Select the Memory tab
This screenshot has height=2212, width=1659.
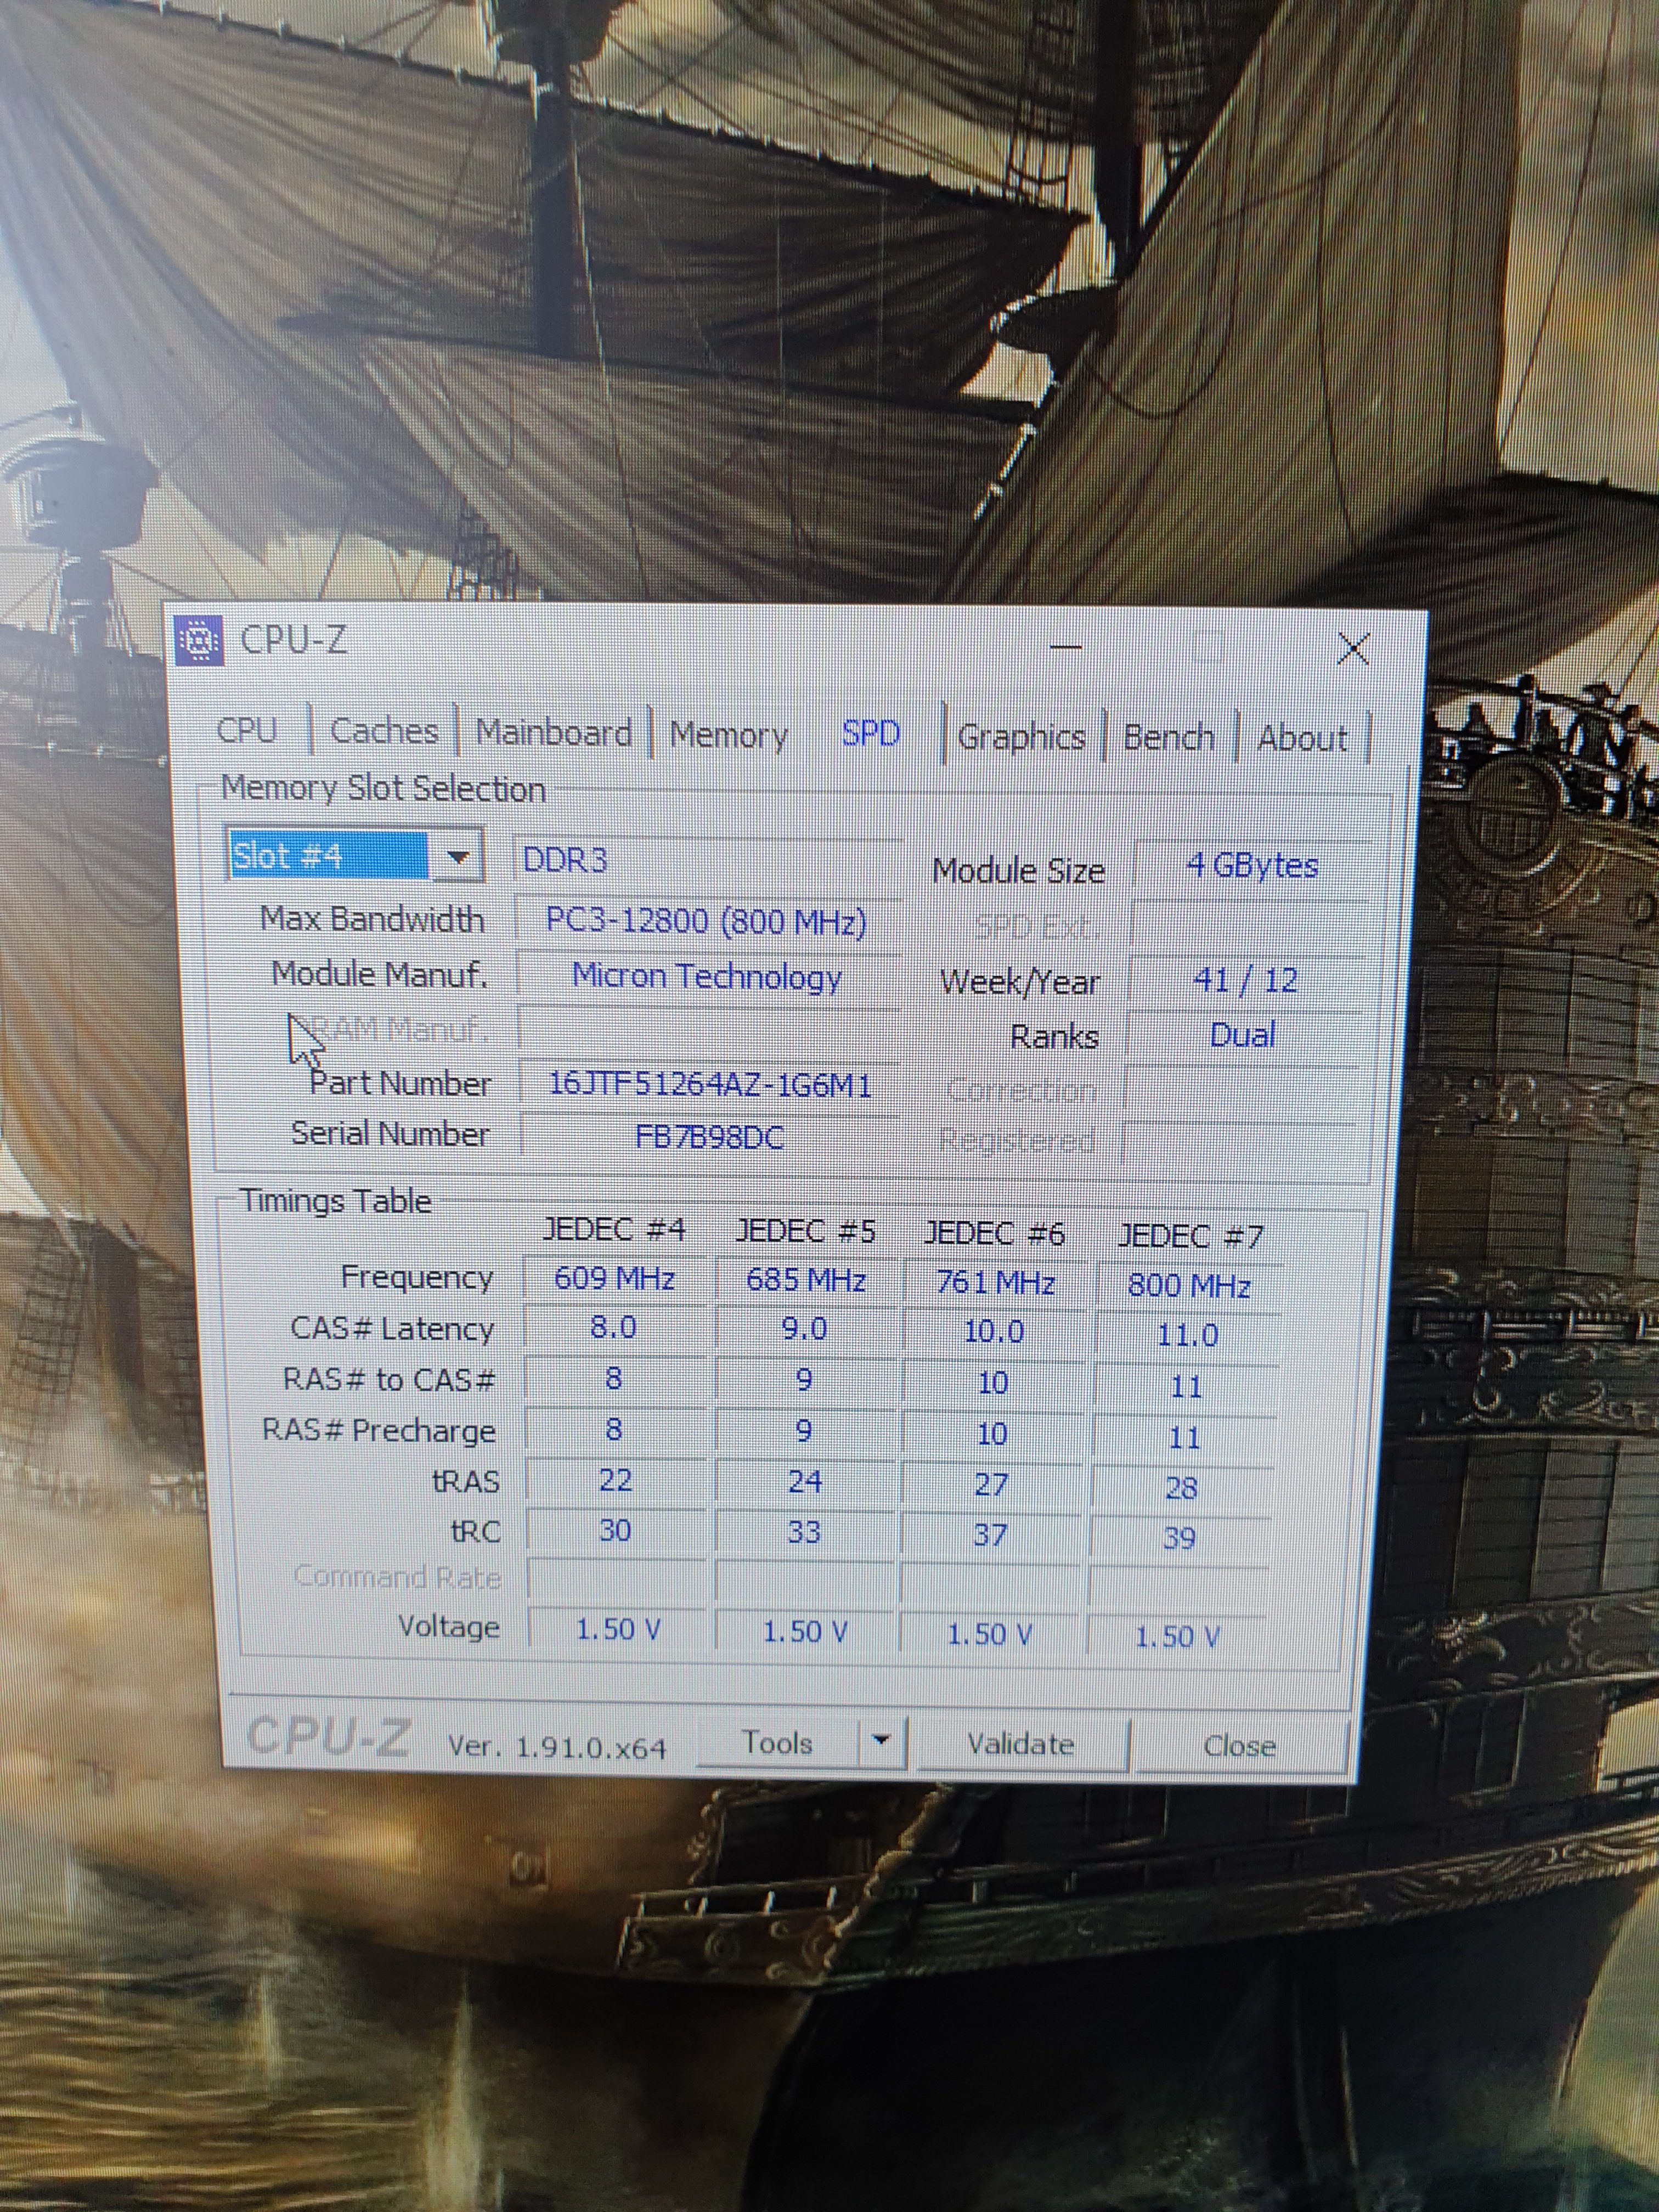coord(728,735)
